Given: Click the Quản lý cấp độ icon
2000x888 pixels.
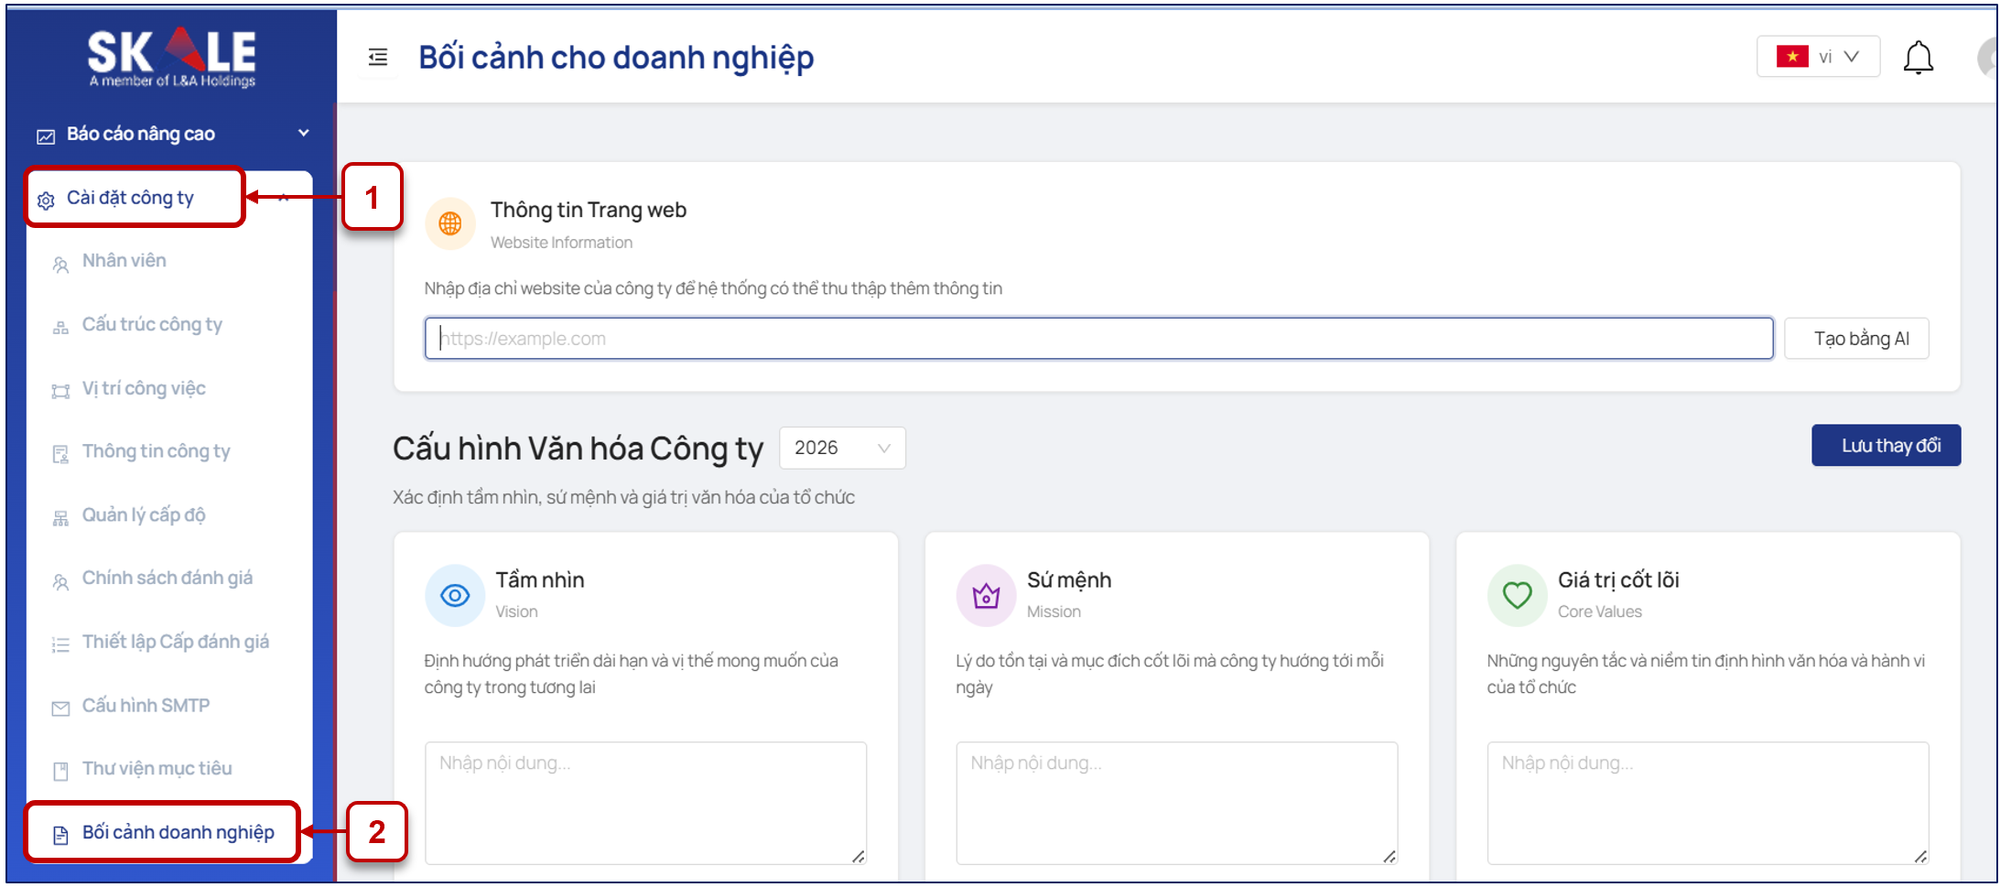Looking at the screenshot, I should [61, 518].
